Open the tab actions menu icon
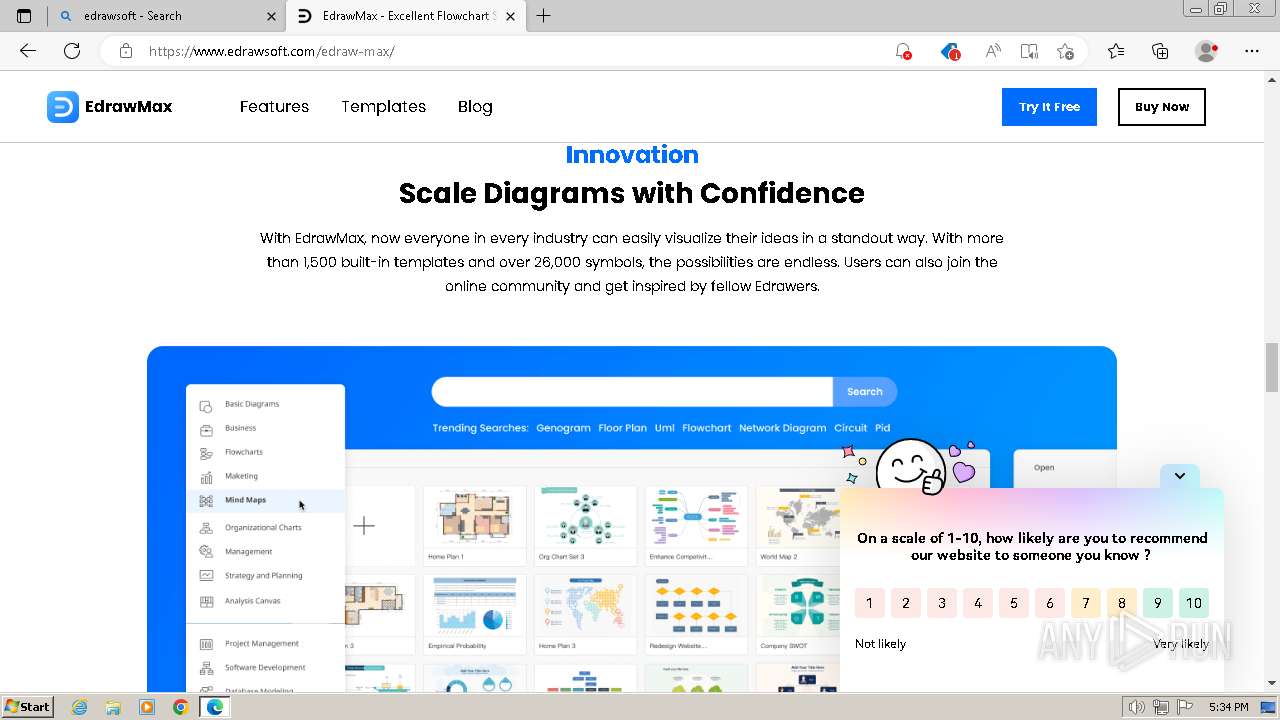Screen dimensions: 1280x720 (x=24, y=16)
